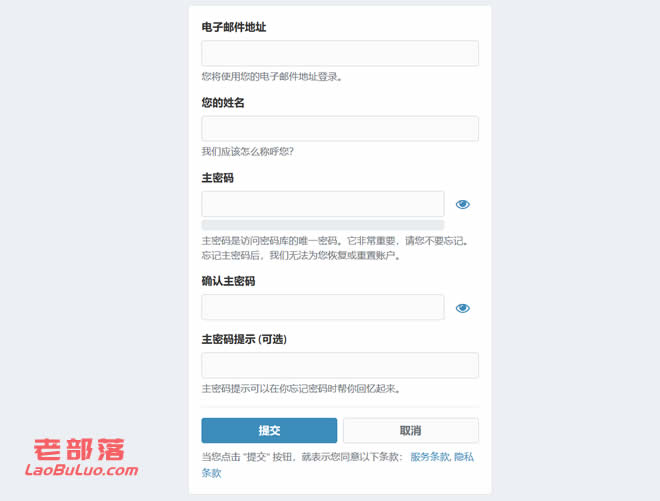Click hint text 您将使用您的电子邮件地址登录。
This screenshot has height=501, width=660.
pyautogui.click(x=272, y=77)
